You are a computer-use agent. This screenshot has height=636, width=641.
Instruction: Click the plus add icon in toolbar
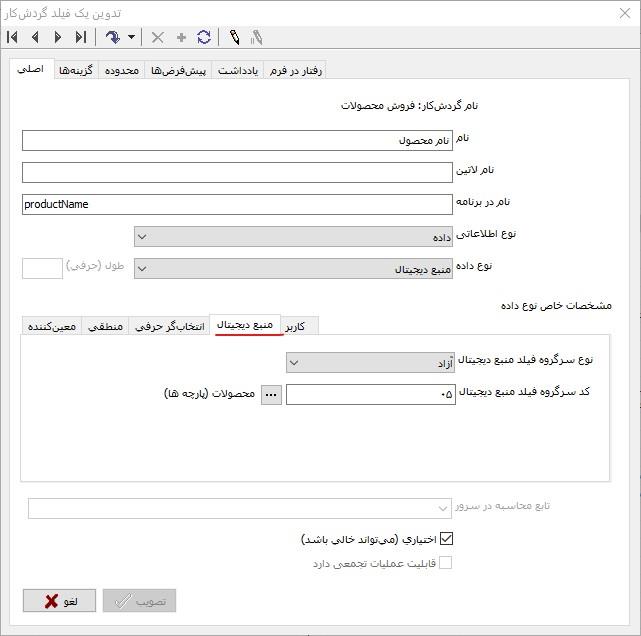[x=181, y=37]
